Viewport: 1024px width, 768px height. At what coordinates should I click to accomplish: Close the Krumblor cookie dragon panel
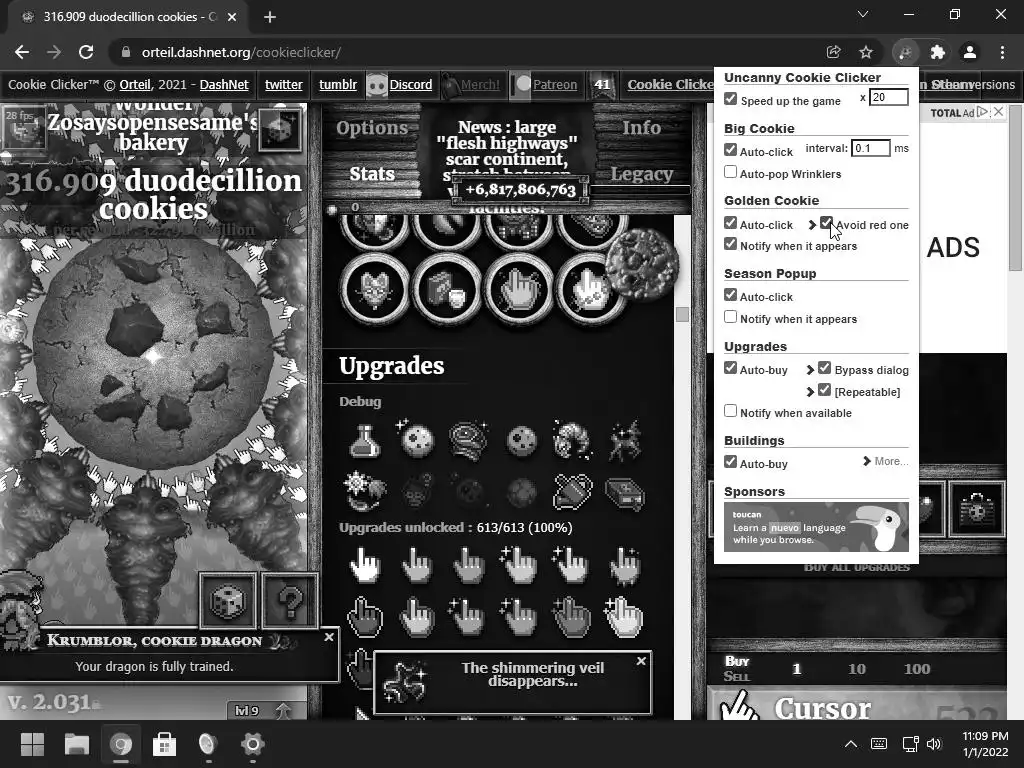[329, 637]
